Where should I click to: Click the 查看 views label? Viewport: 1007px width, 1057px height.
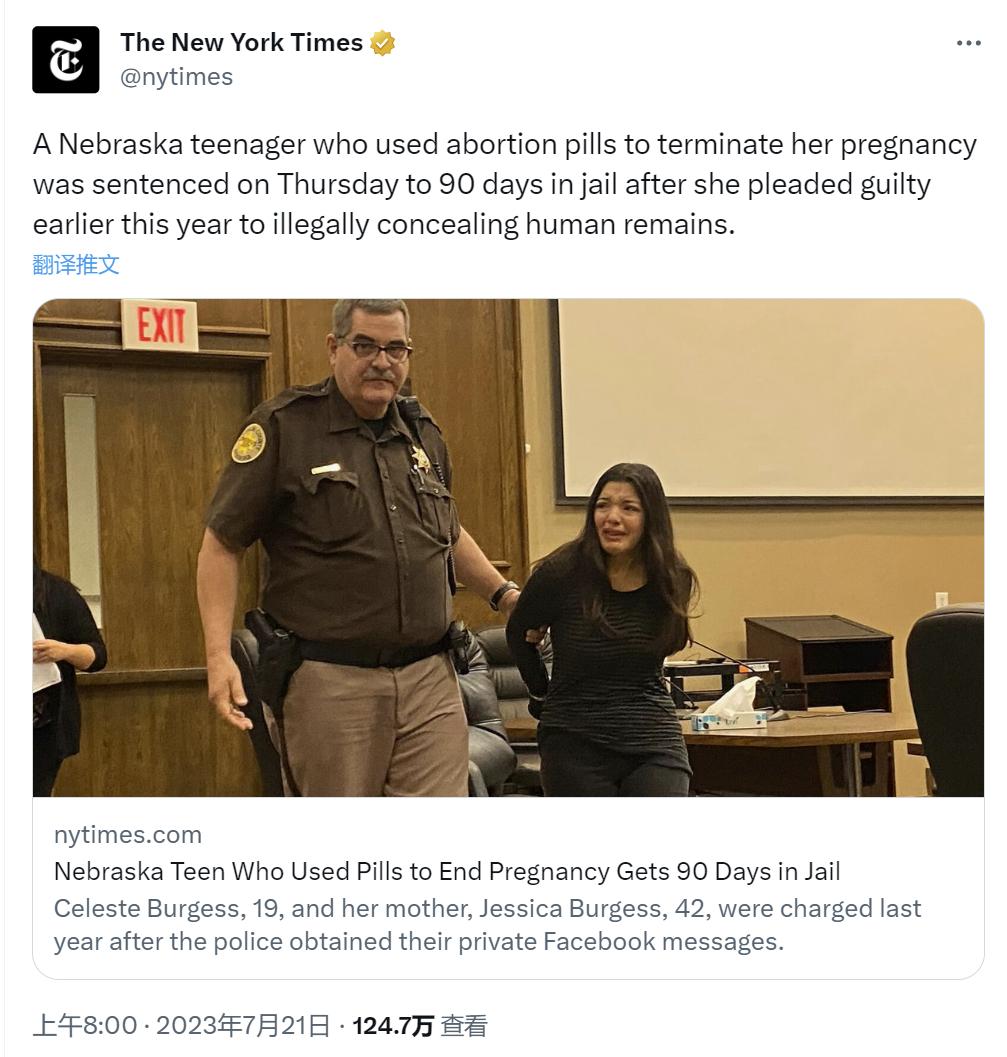[x=464, y=1026]
